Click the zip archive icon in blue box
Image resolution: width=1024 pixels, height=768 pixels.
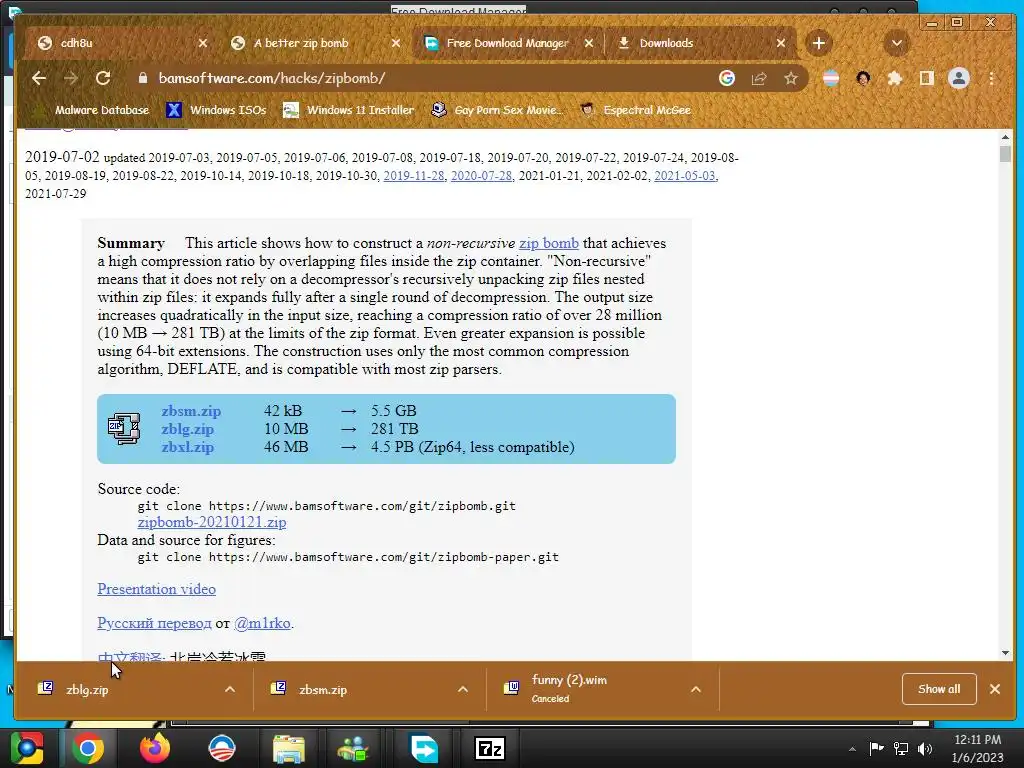[x=123, y=428]
